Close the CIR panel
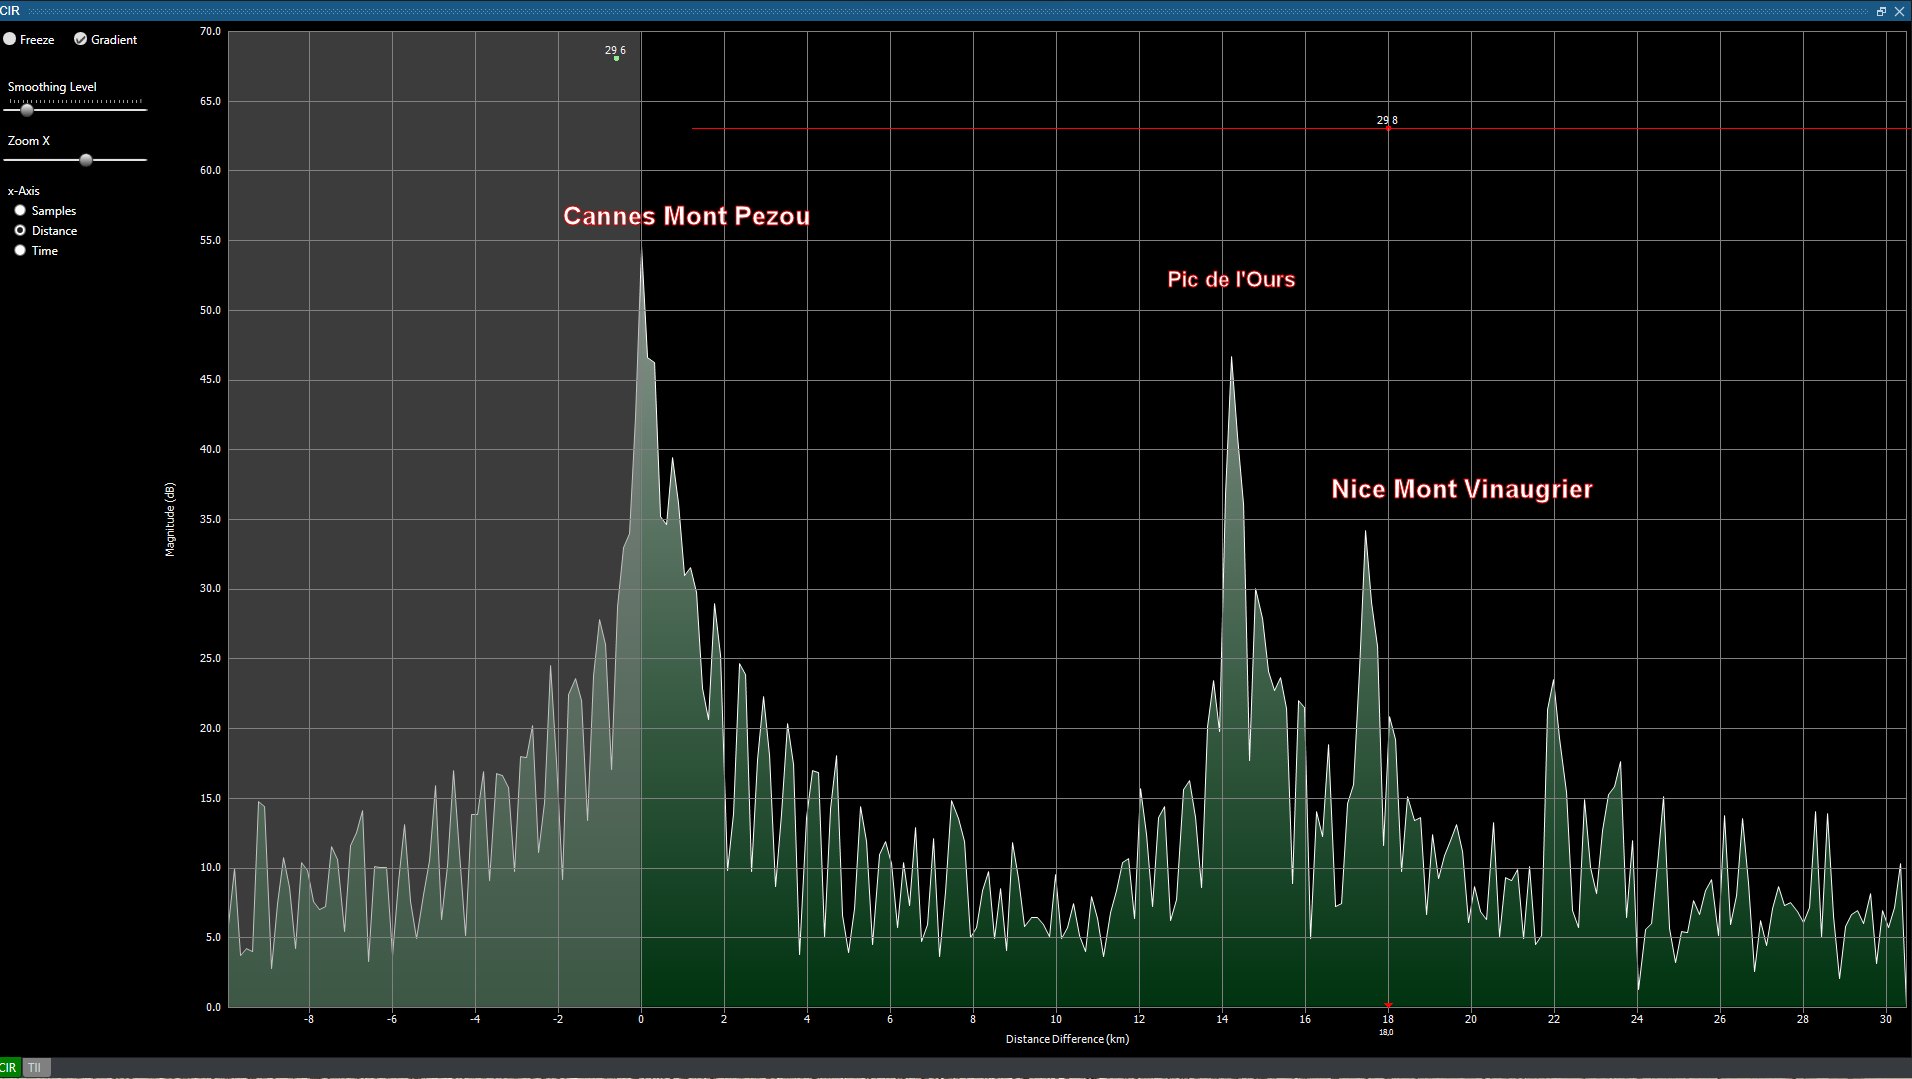The height and width of the screenshot is (1079, 1912). pyautogui.click(x=1899, y=11)
